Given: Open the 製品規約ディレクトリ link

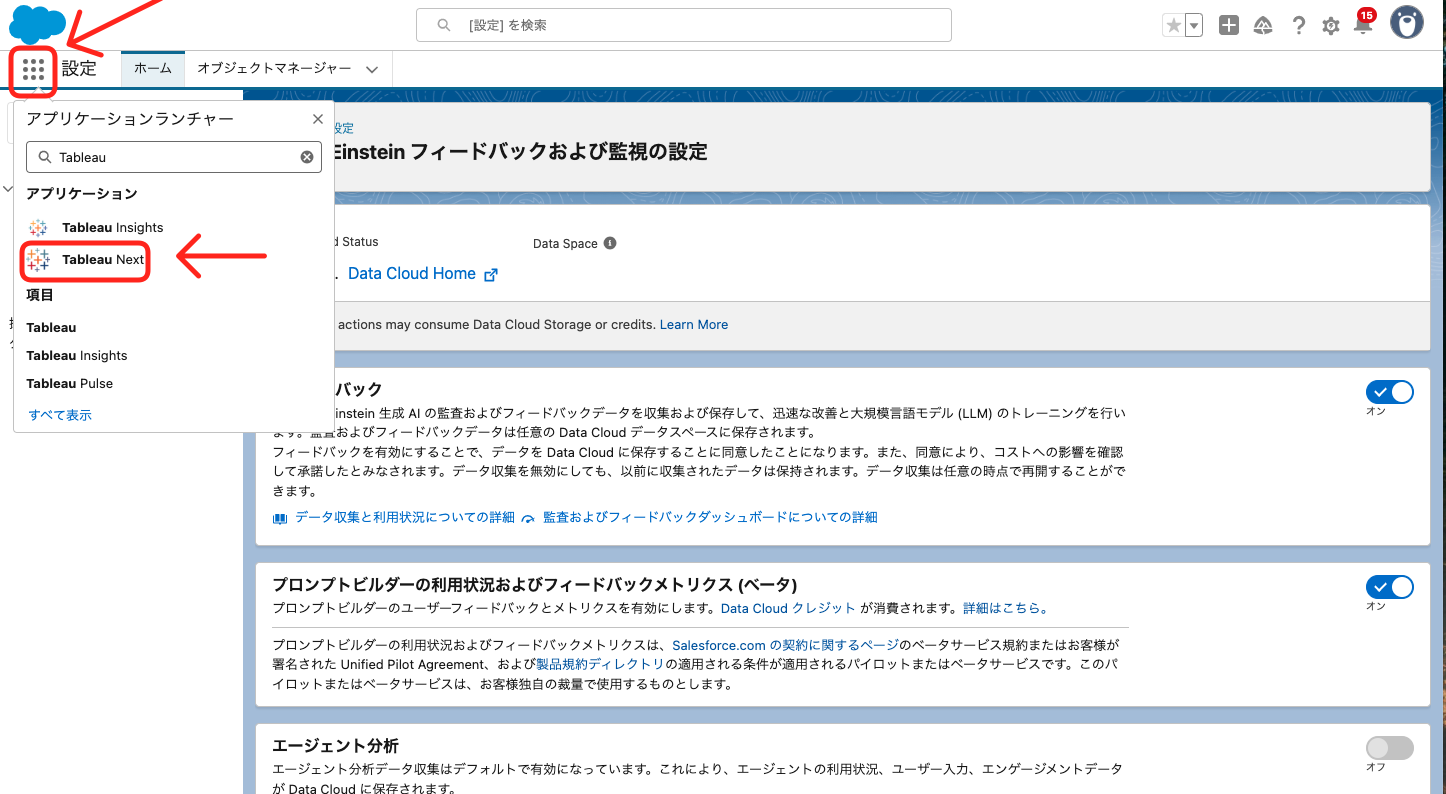Looking at the screenshot, I should [600, 665].
